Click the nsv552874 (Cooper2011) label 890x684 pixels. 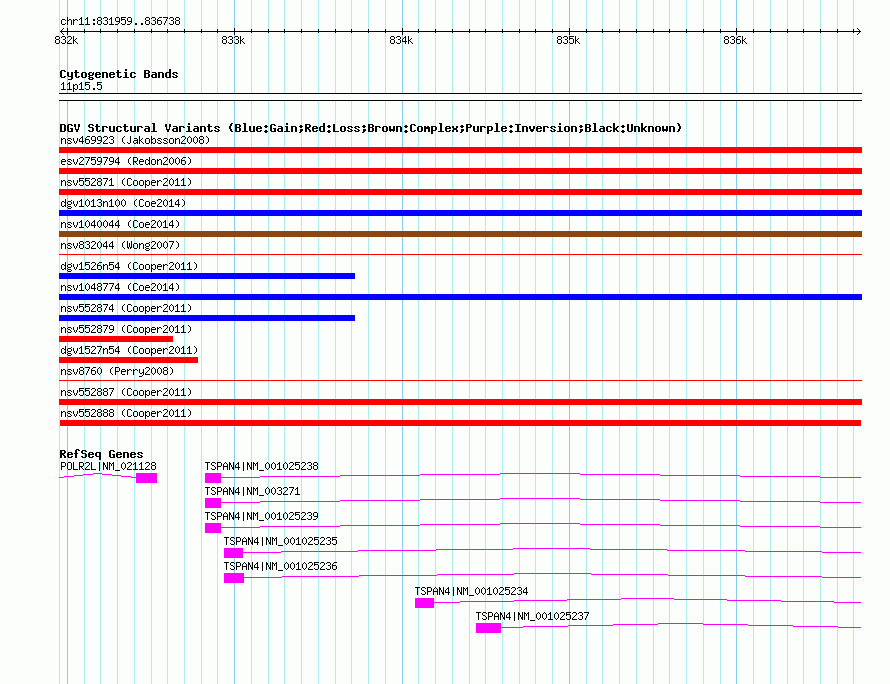point(126,308)
